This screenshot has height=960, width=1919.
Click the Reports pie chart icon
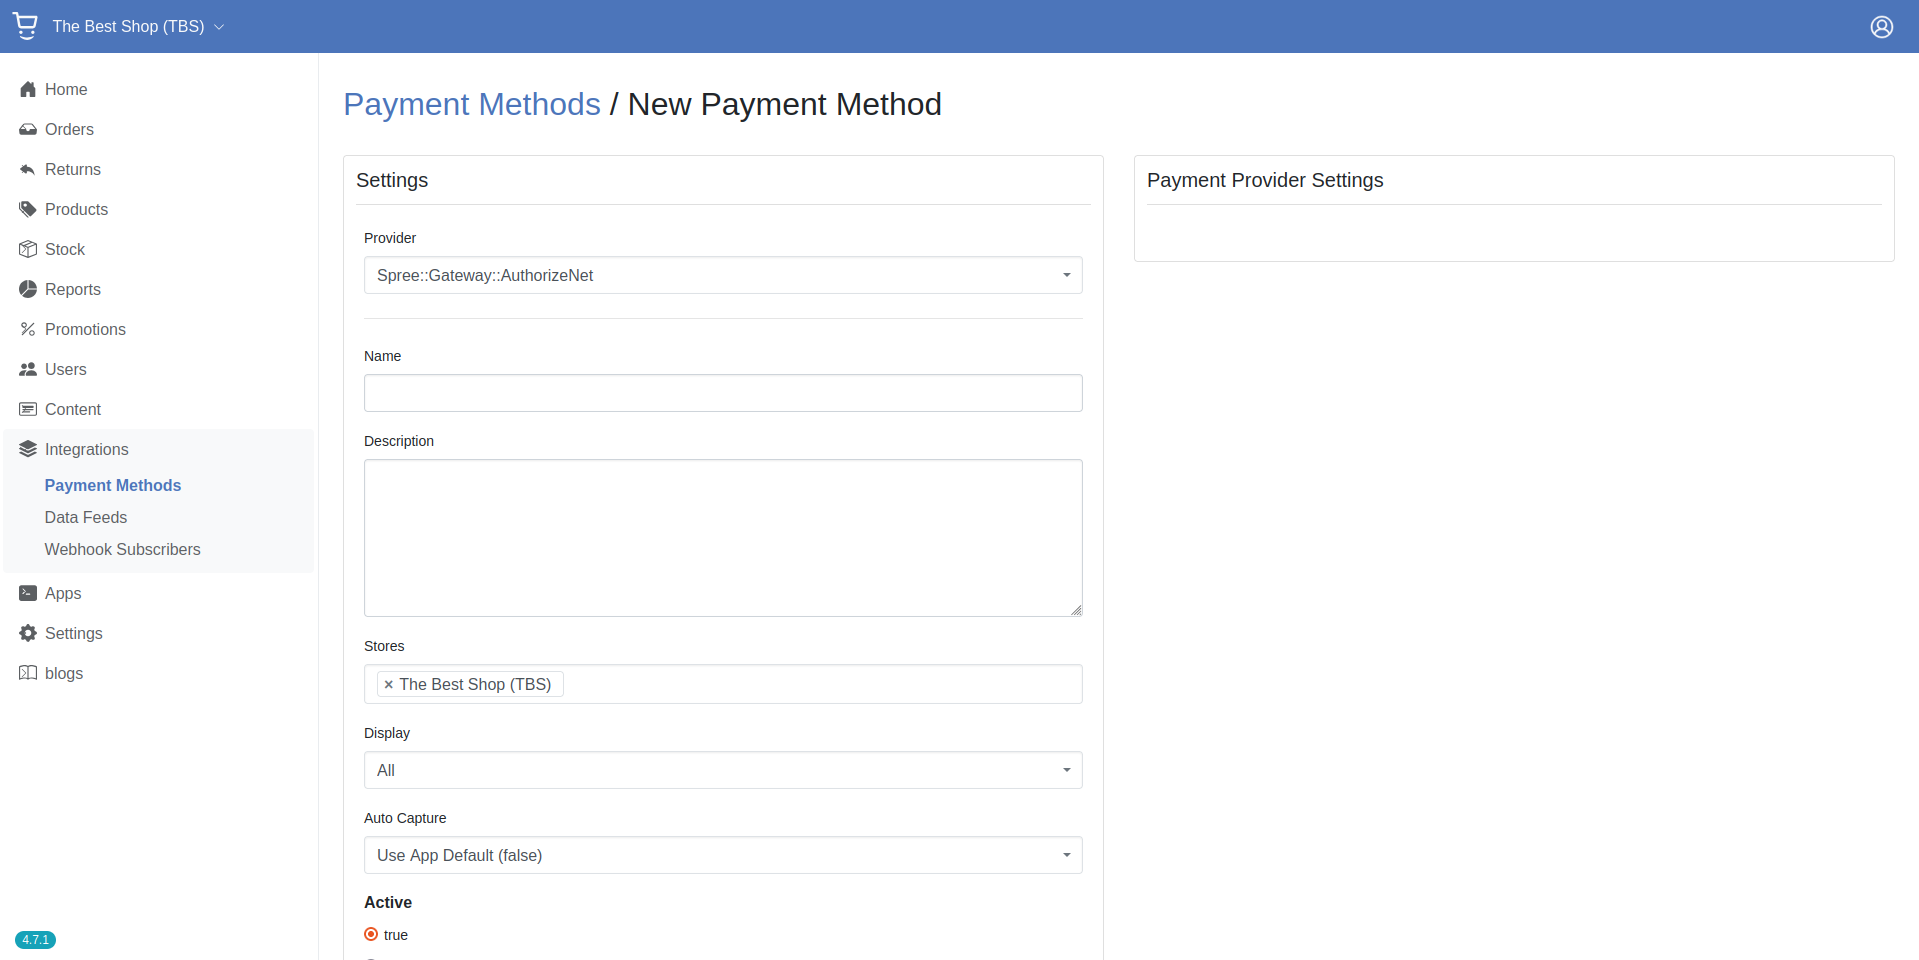point(28,290)
